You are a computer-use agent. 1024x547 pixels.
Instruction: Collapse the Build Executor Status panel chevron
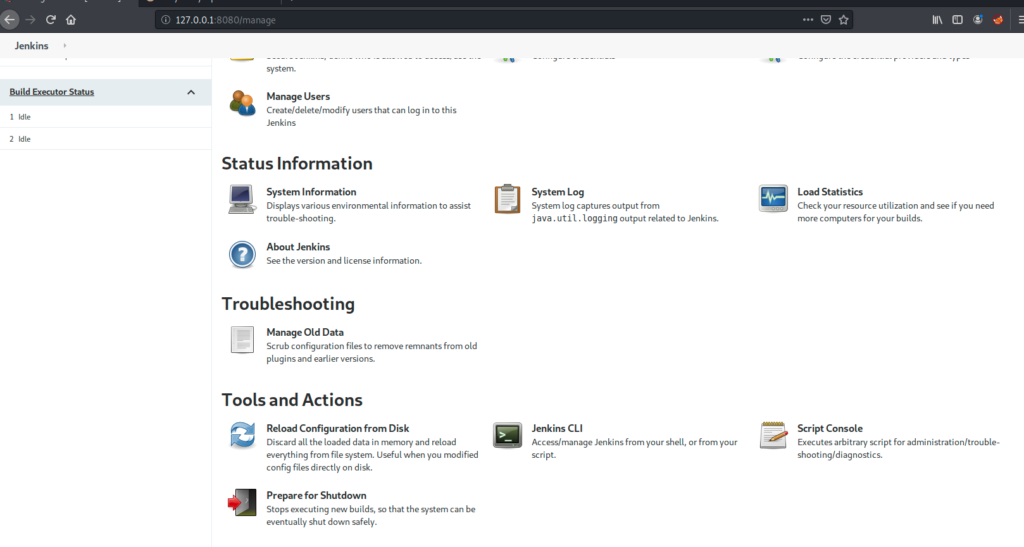[x=191, y=92]
